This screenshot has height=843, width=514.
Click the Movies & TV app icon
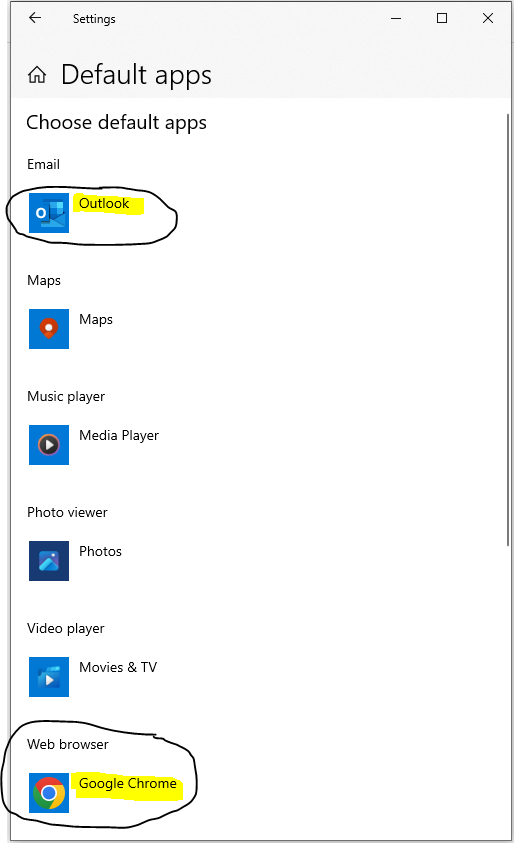(49, 677)
